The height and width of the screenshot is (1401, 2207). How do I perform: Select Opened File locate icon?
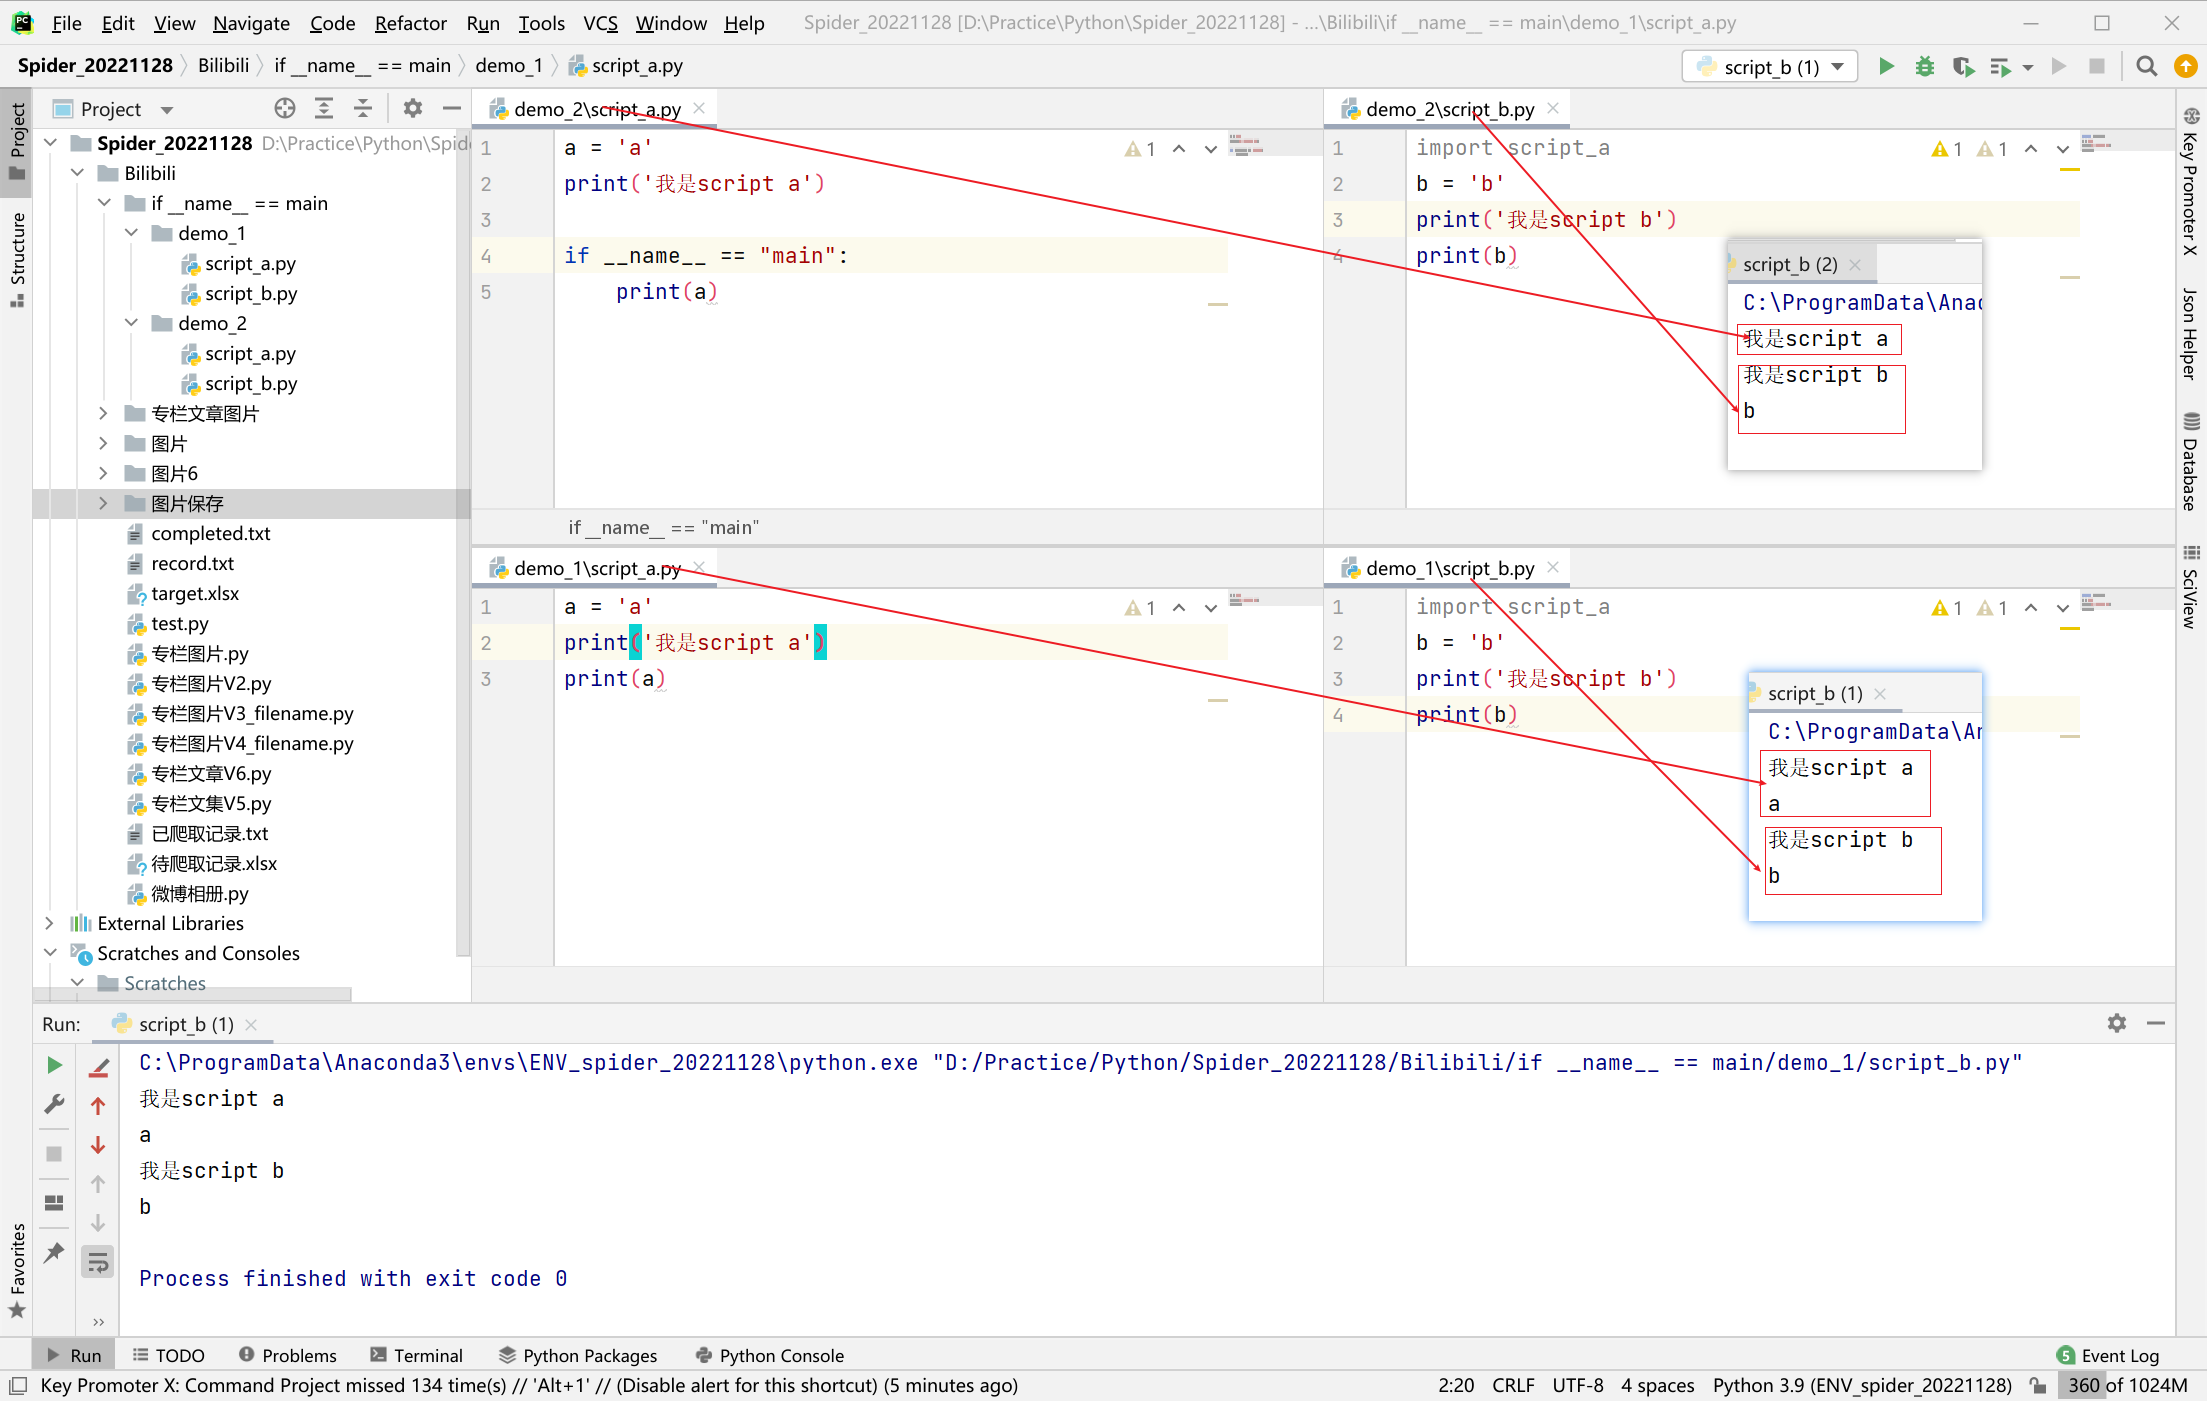(x=285, y=109)
